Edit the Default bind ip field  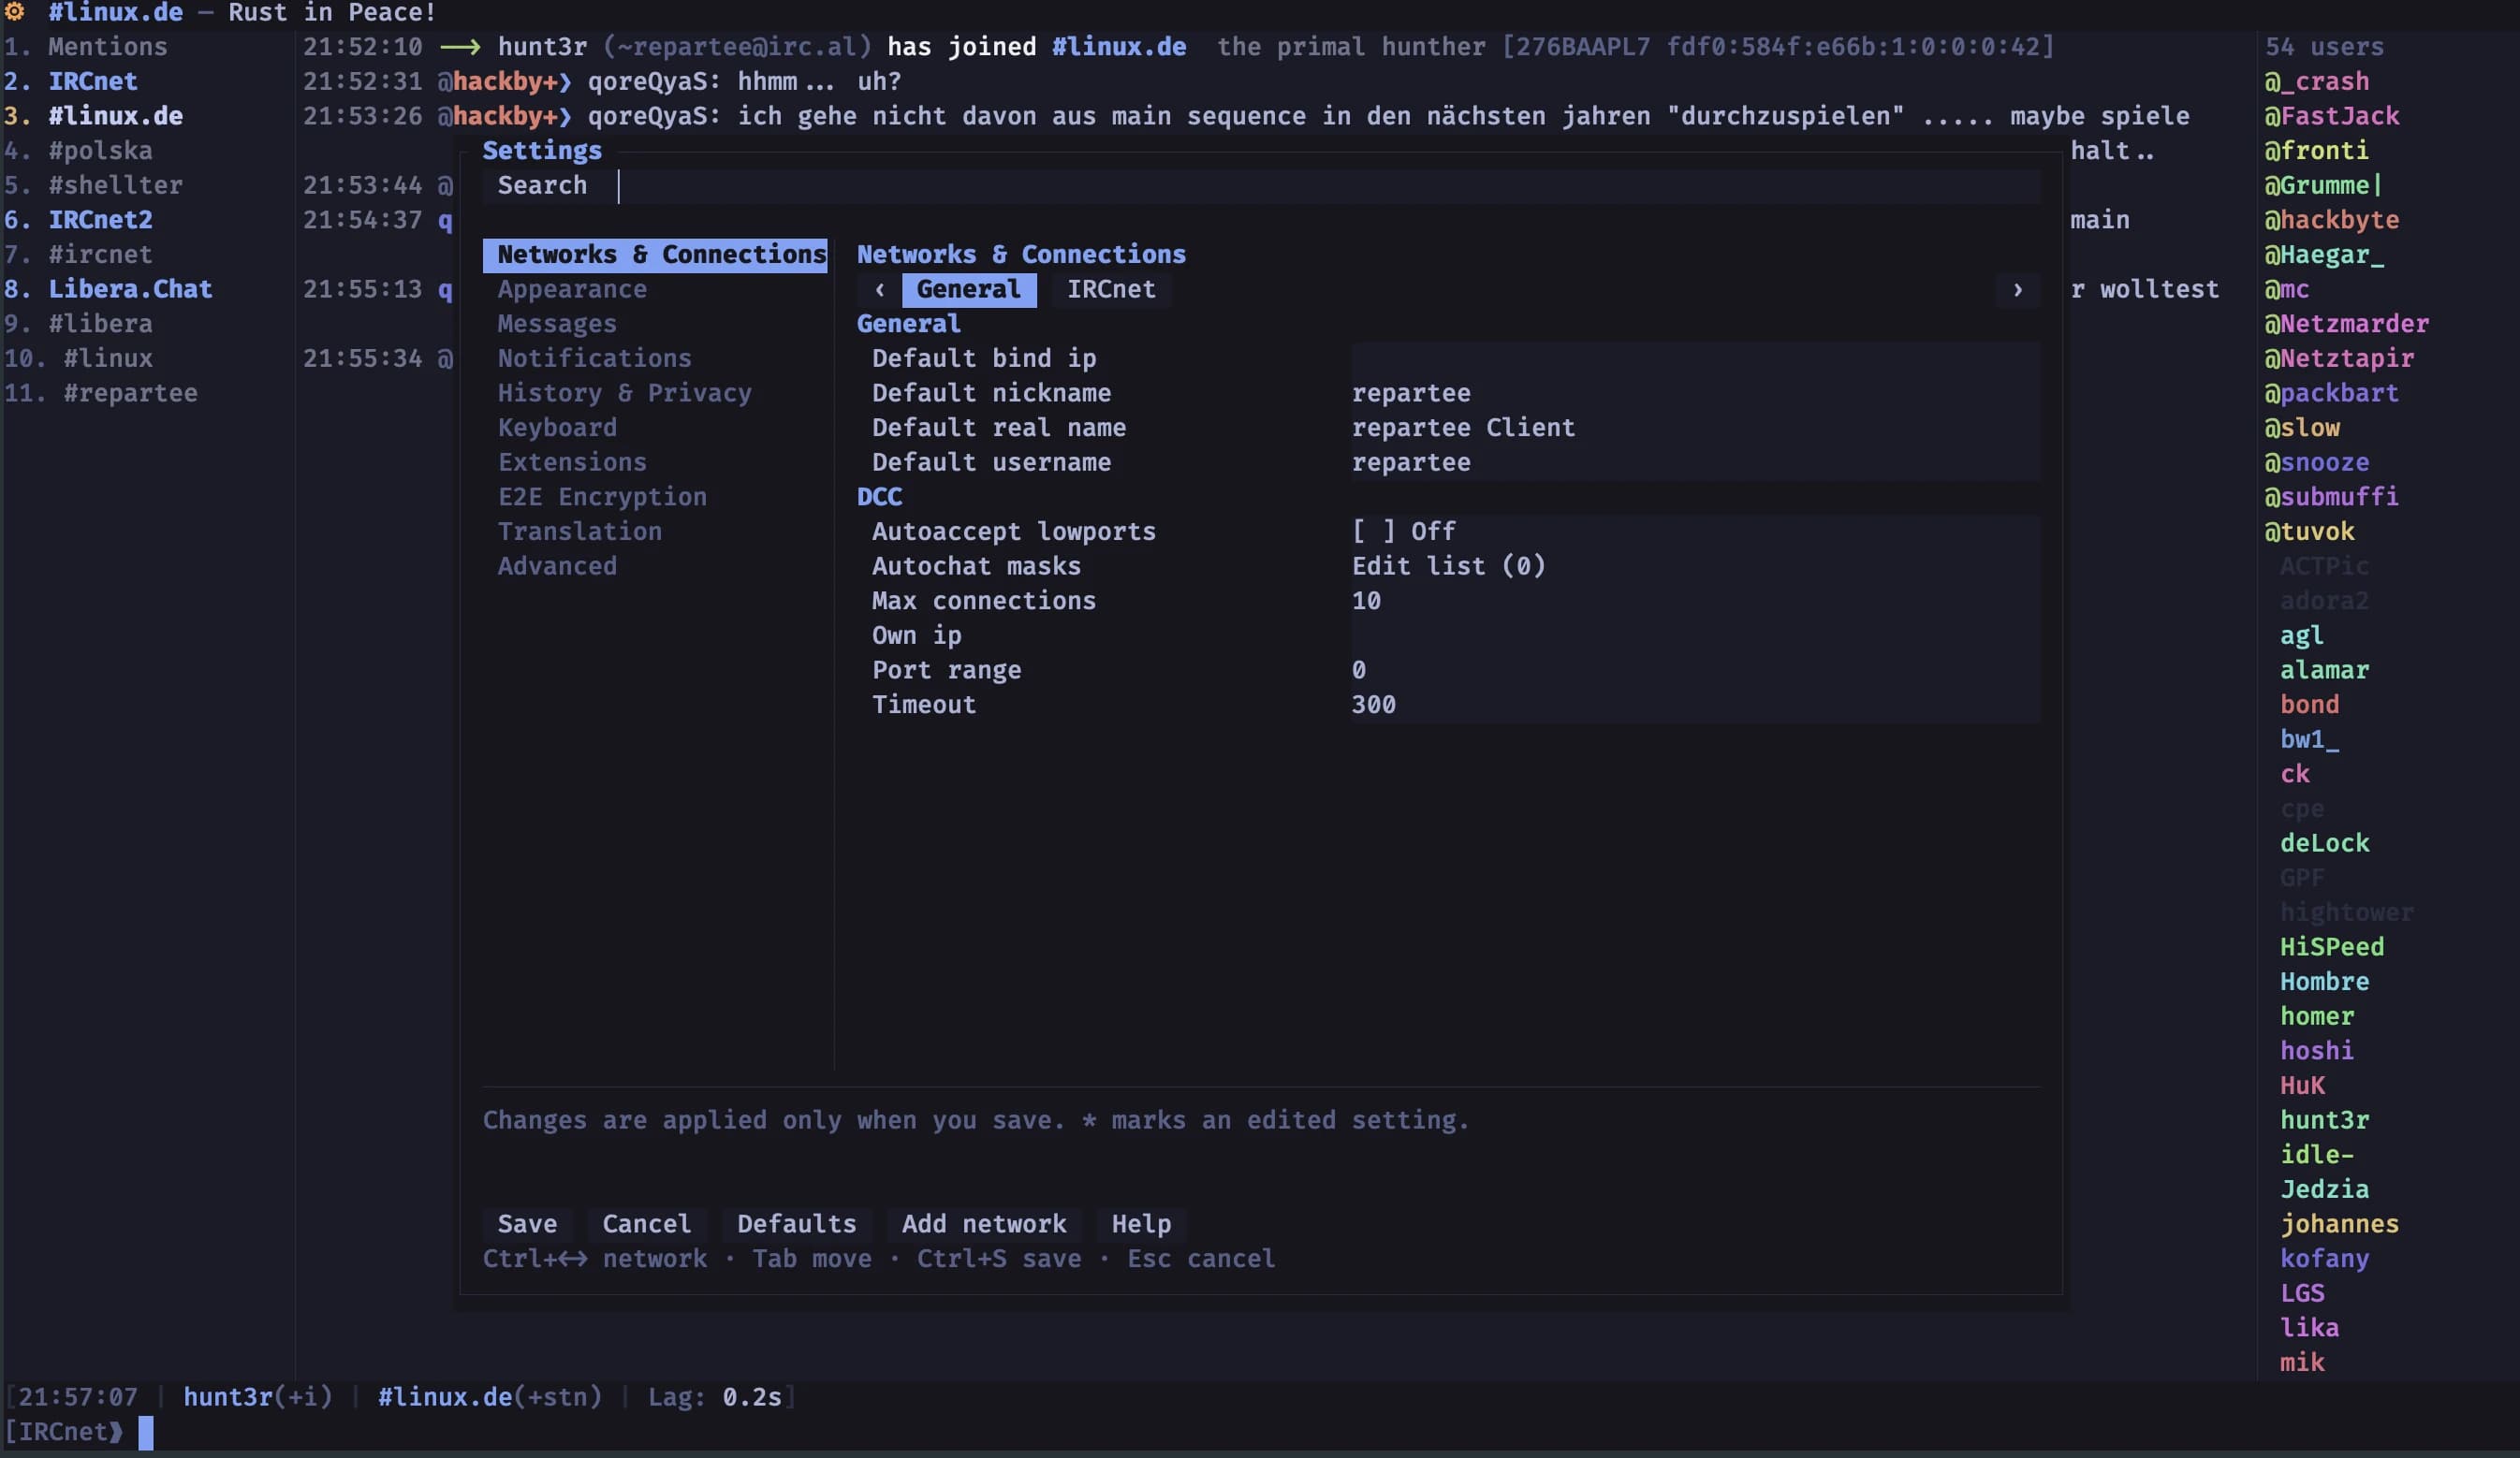point(1694,359)
